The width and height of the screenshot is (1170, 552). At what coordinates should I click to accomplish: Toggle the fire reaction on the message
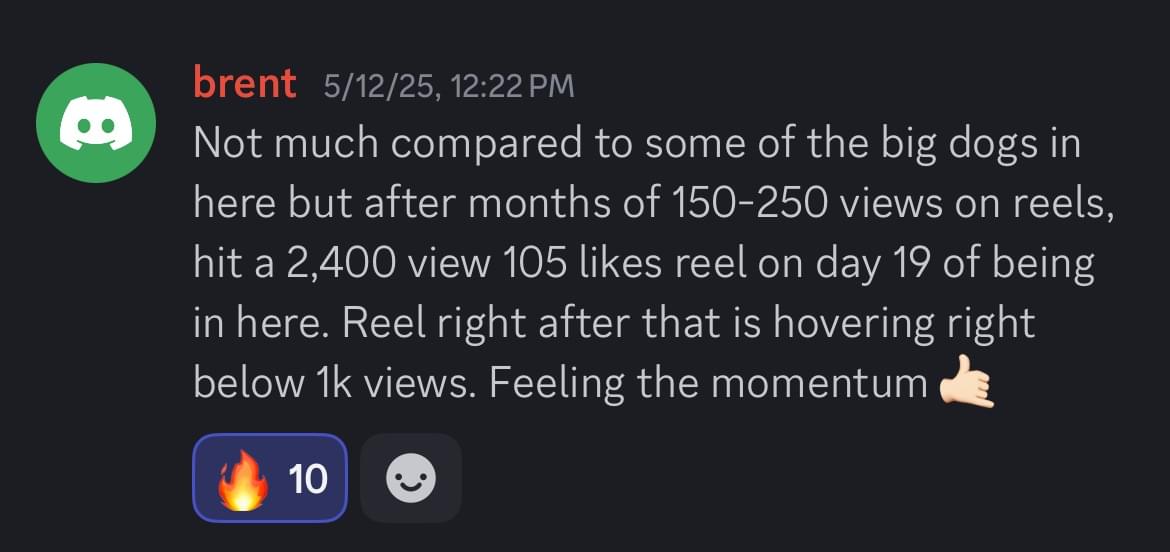269,478
